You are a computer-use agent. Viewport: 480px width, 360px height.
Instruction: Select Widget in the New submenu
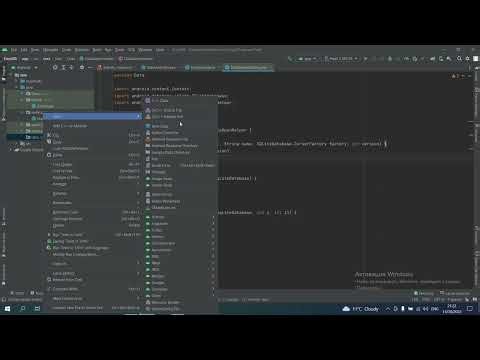[180, 276]
